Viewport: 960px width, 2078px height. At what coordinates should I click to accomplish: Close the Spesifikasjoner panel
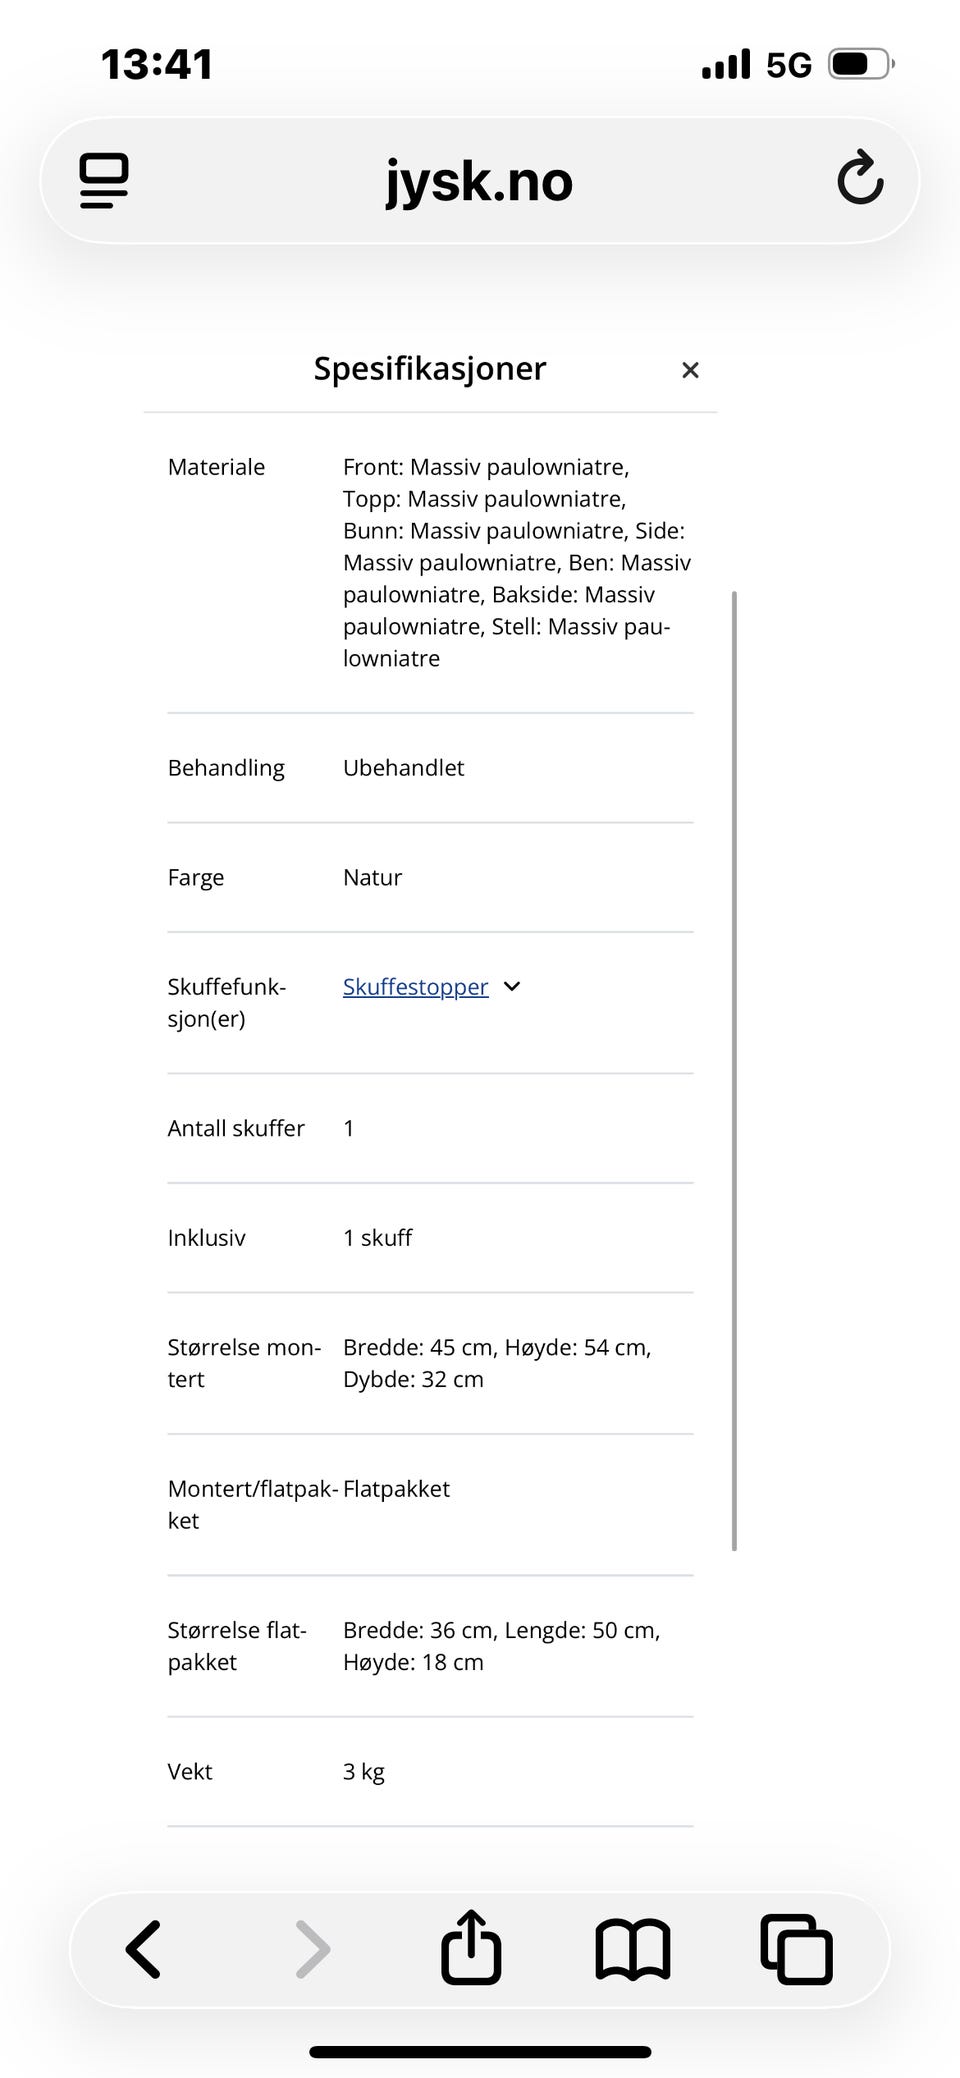point(690,370)
